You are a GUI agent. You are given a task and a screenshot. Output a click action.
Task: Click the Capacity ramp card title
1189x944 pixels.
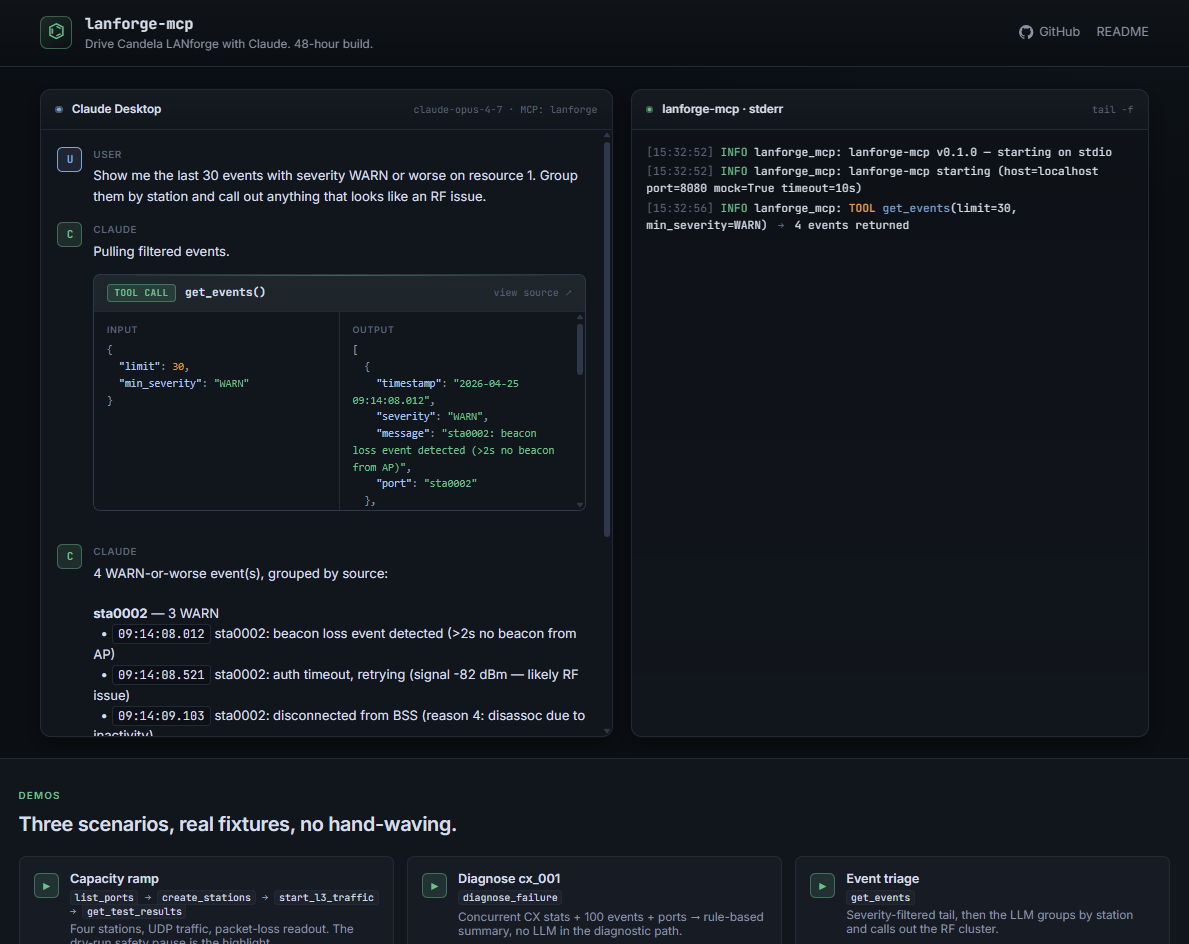[115, 878]
